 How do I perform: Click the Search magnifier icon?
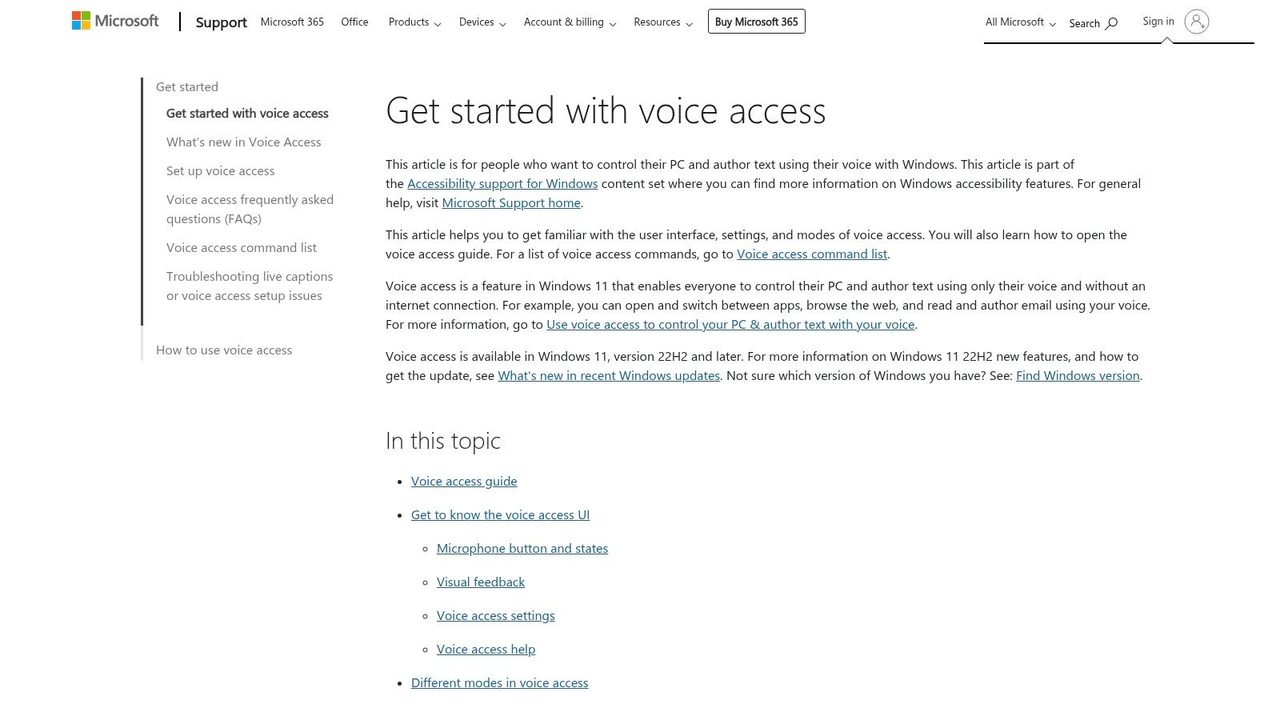(x=1111, y=23)
